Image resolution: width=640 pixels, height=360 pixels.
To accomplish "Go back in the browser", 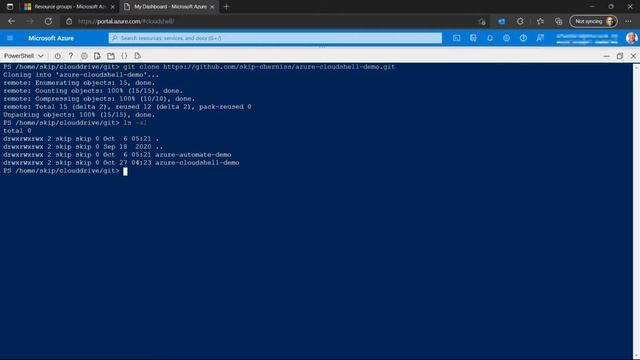I will pos(11,21).
